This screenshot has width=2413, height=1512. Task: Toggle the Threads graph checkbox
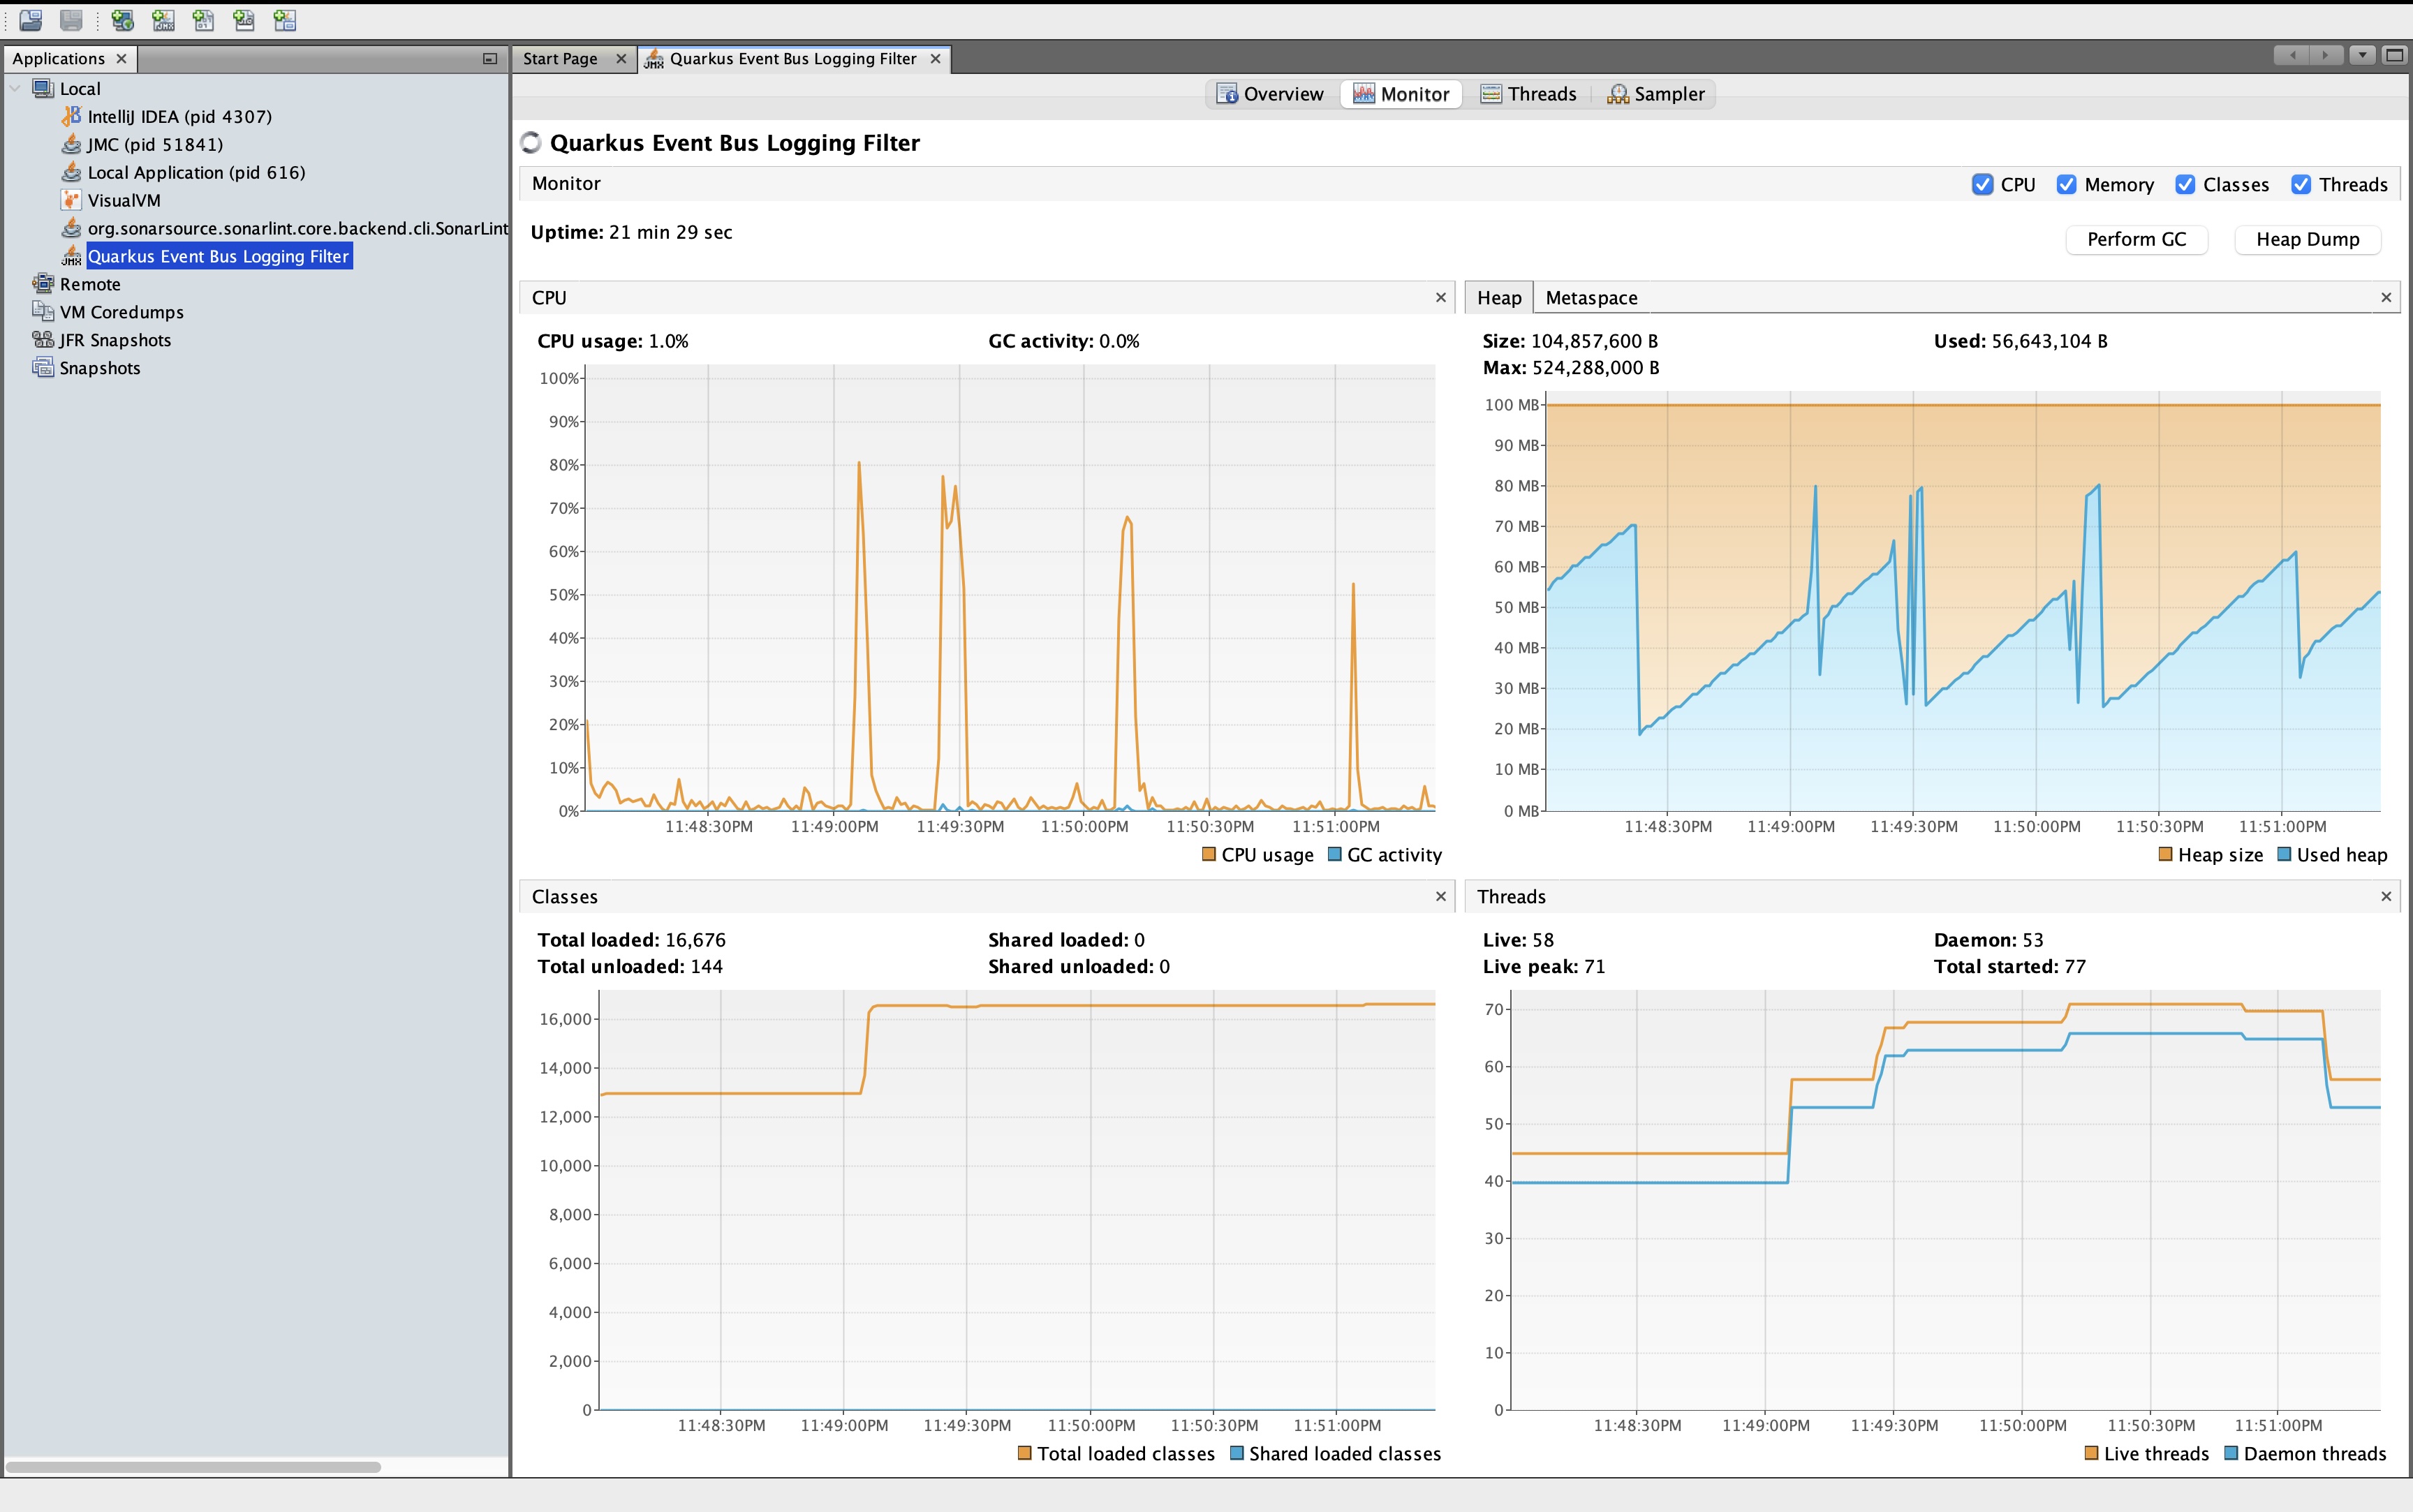[x=2301, y=185]
